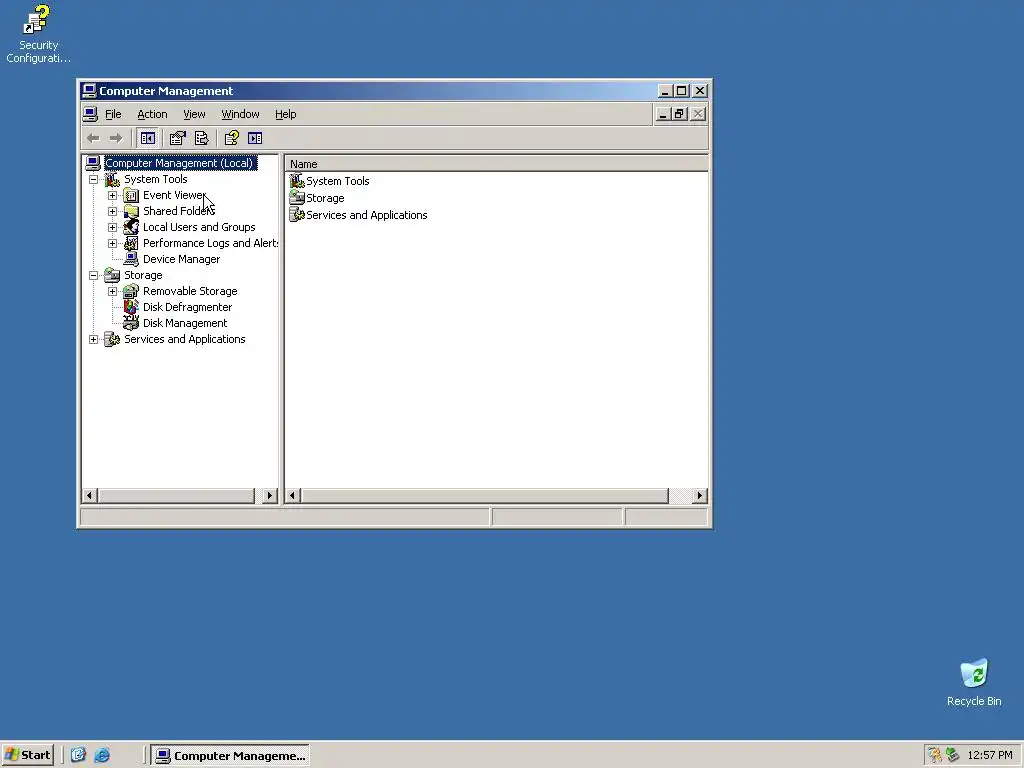
Task: Launch Internet Explorer from Quick Launch
Action: [x=102, y=756]
